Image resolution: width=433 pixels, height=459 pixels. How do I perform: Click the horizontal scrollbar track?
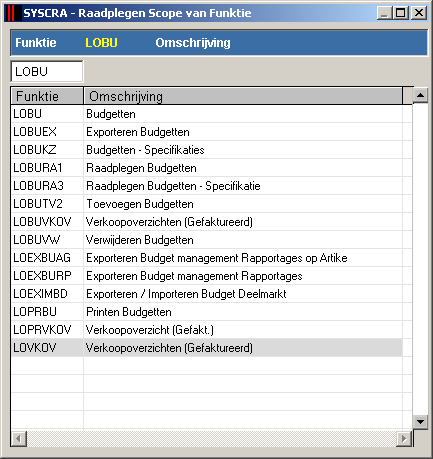(211, 438)
